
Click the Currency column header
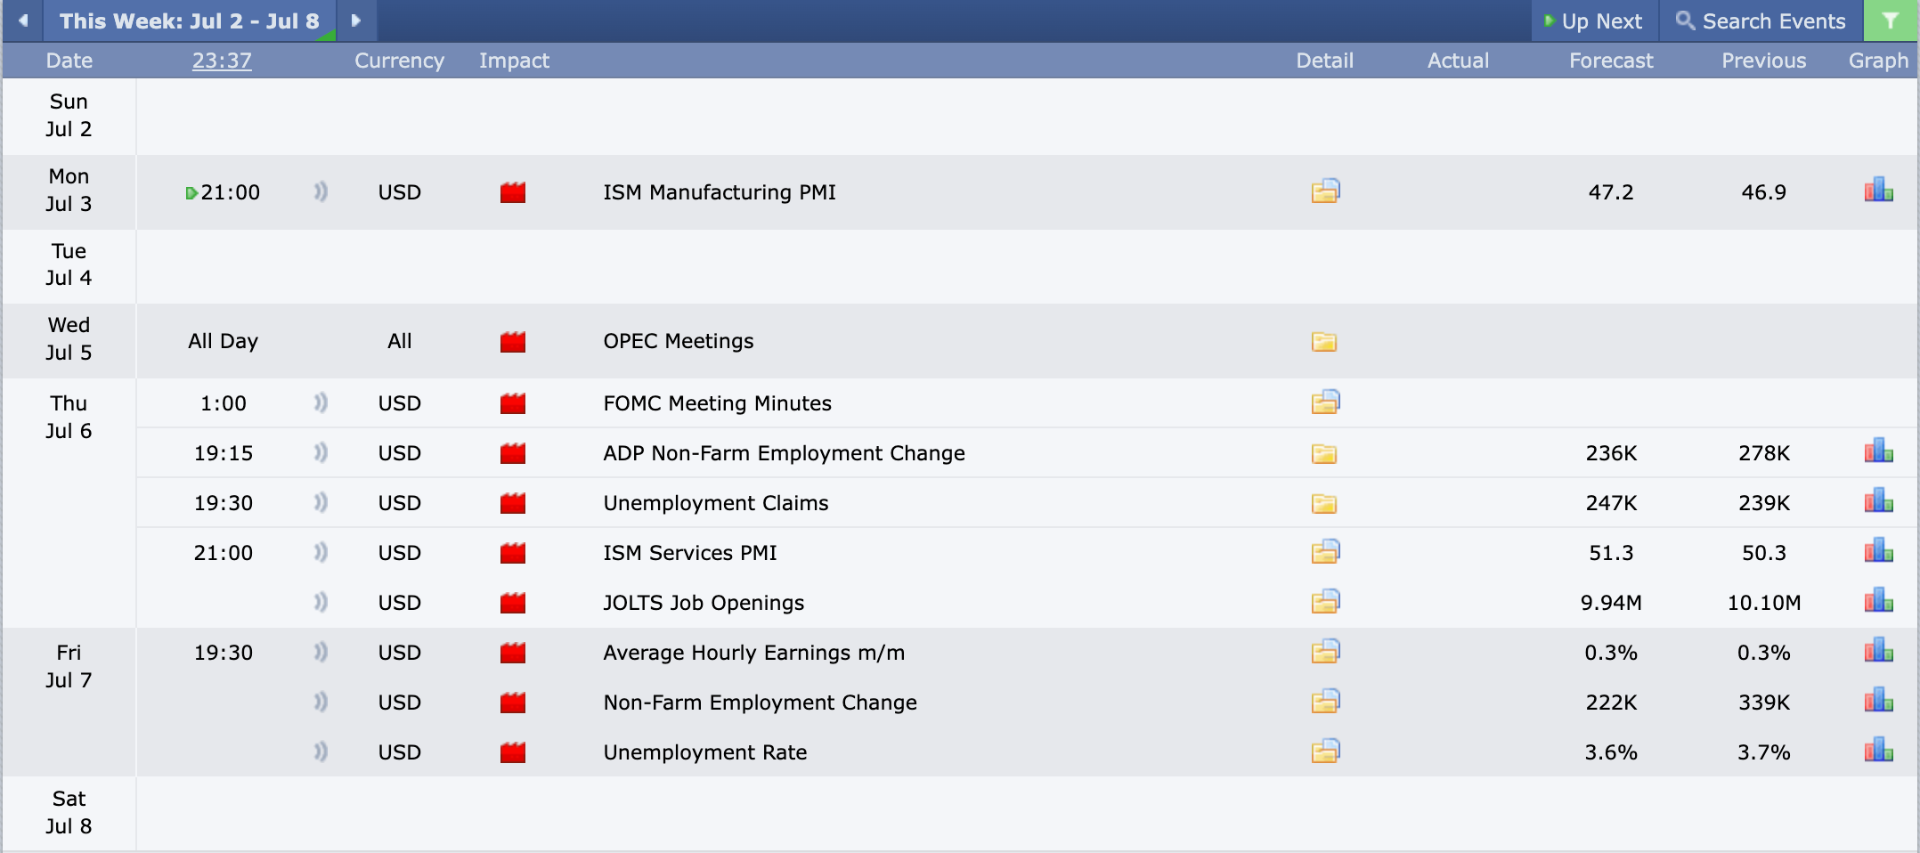[399, 60]
